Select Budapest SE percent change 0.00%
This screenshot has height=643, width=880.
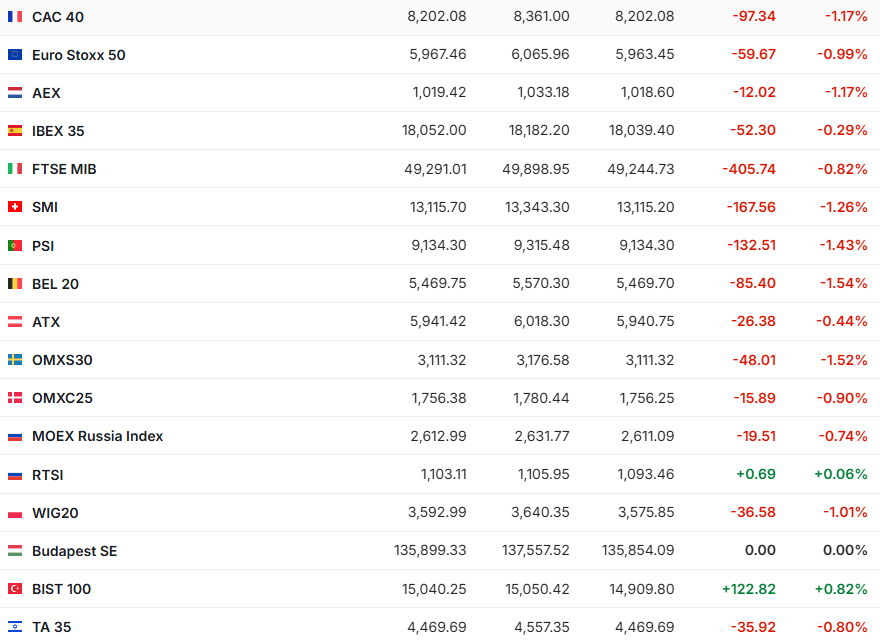(x=845, y=550)
